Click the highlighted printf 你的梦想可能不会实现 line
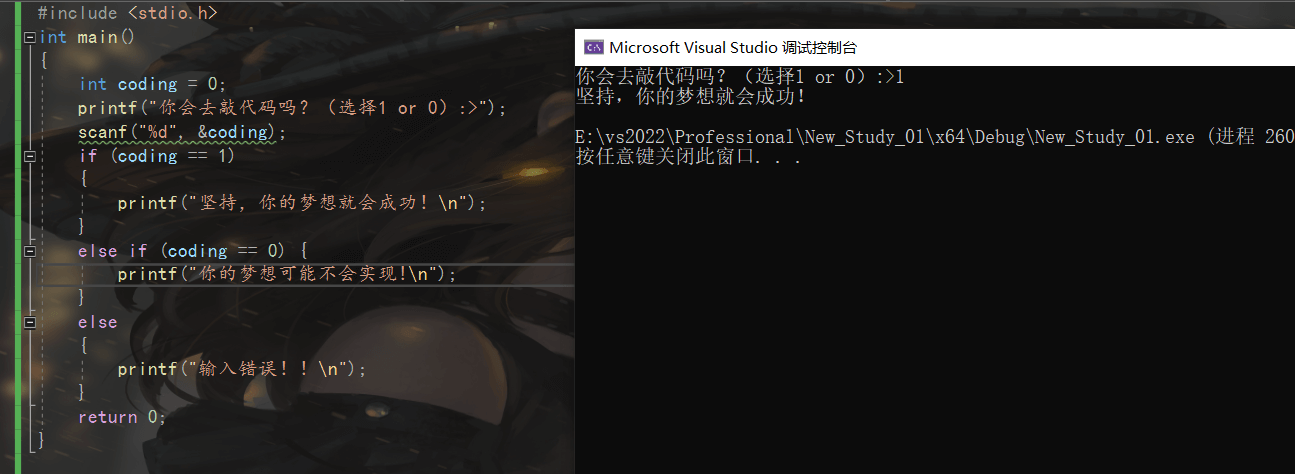This screenshot has width=1295, height=474. coord(286,274)
